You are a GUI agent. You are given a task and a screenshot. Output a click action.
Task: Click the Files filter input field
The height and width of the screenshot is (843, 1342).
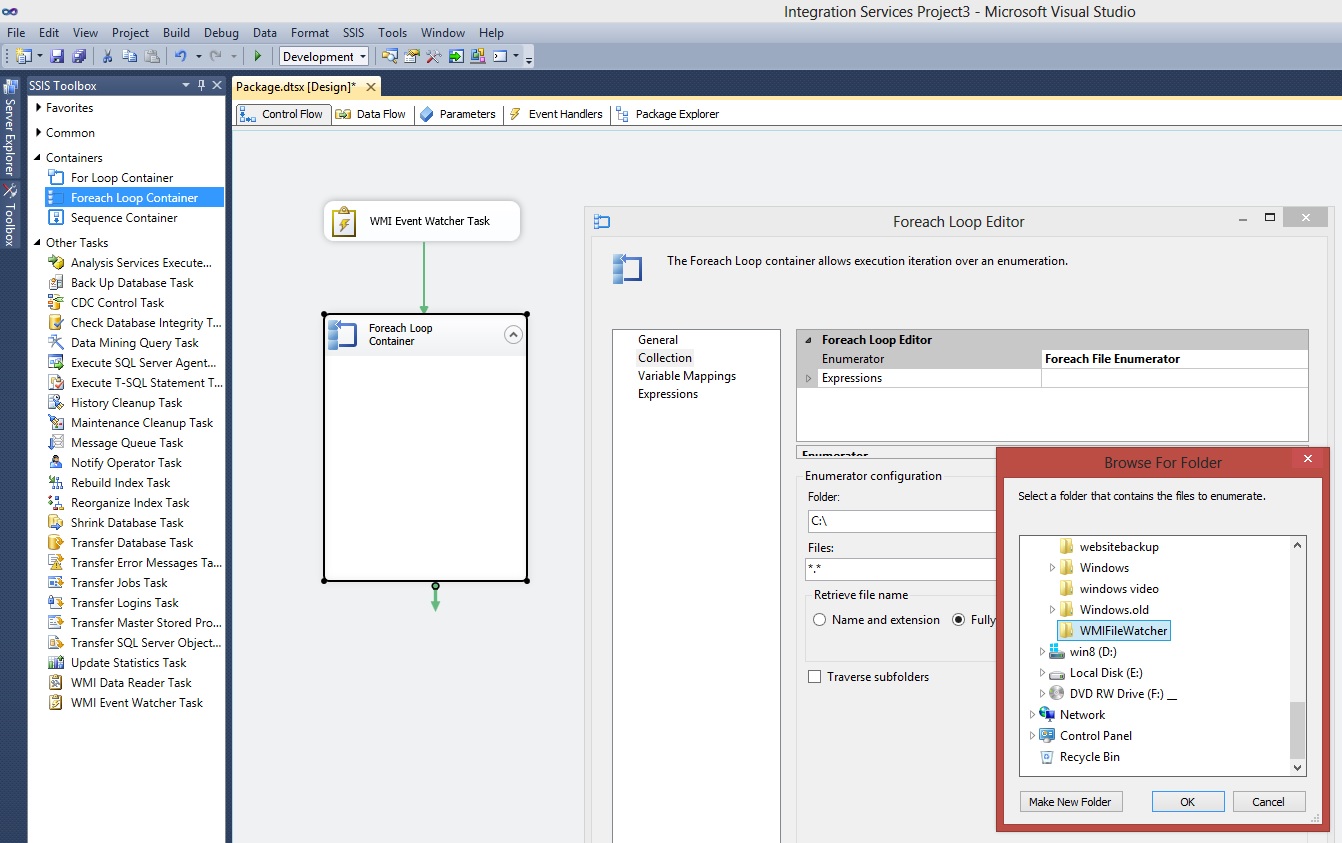tap(902, 569)
